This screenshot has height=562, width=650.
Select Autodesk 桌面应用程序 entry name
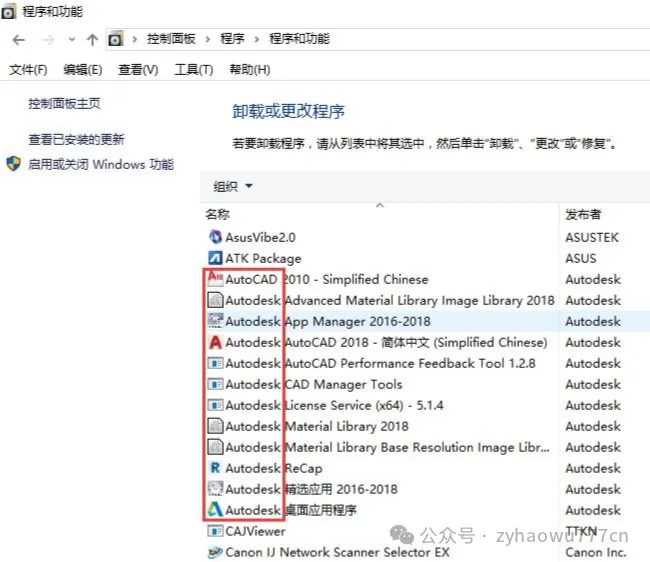point(291,510)
